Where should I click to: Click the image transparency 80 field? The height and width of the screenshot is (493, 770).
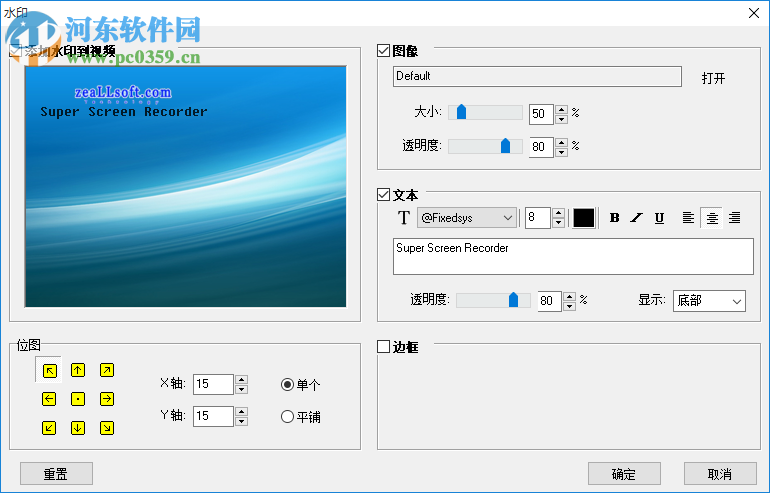(x=542, y=147)
